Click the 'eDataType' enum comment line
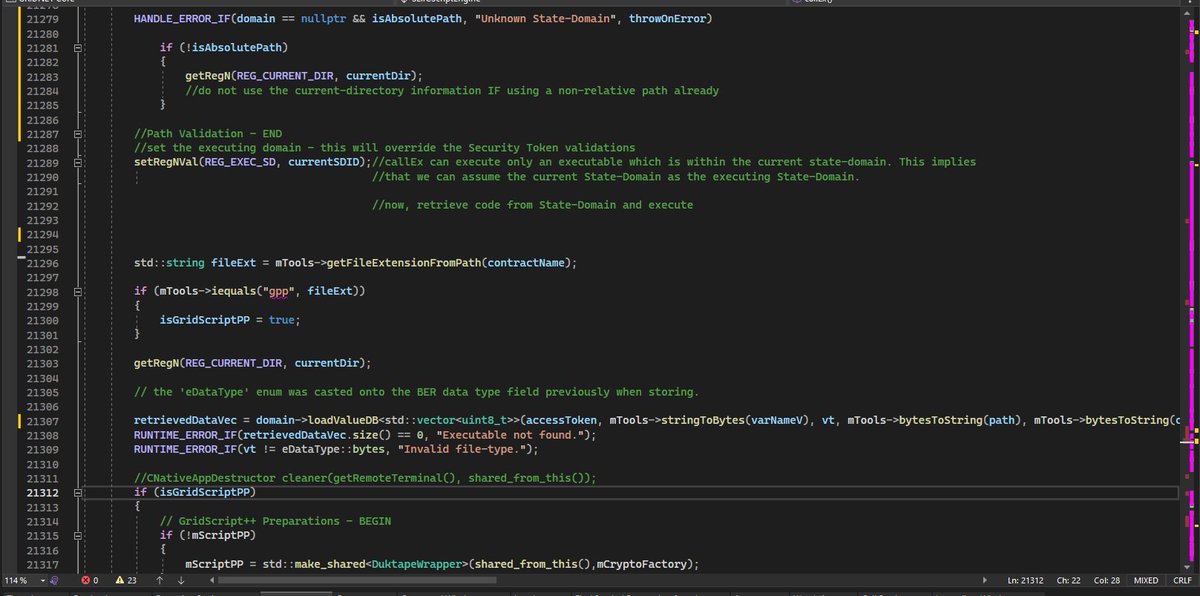This screenshot has height=596, width=1200. (x=417, y=393)
